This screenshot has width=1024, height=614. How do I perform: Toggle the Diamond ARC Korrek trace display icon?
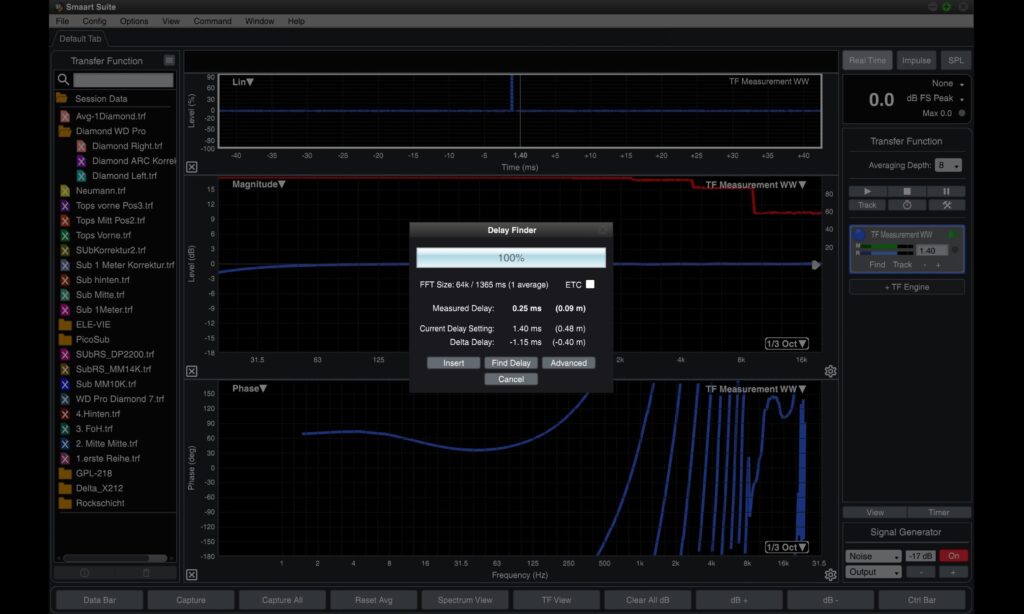[x=81, y=161]
